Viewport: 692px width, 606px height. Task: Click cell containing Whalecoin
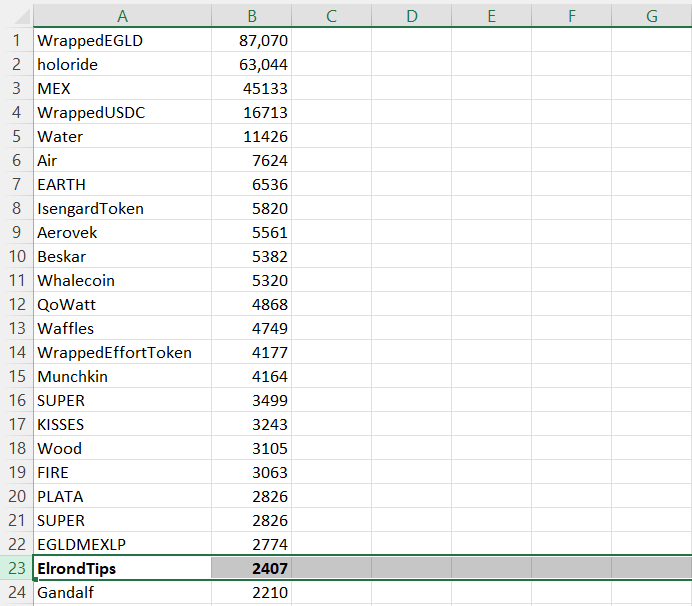(x=123, y=280)
